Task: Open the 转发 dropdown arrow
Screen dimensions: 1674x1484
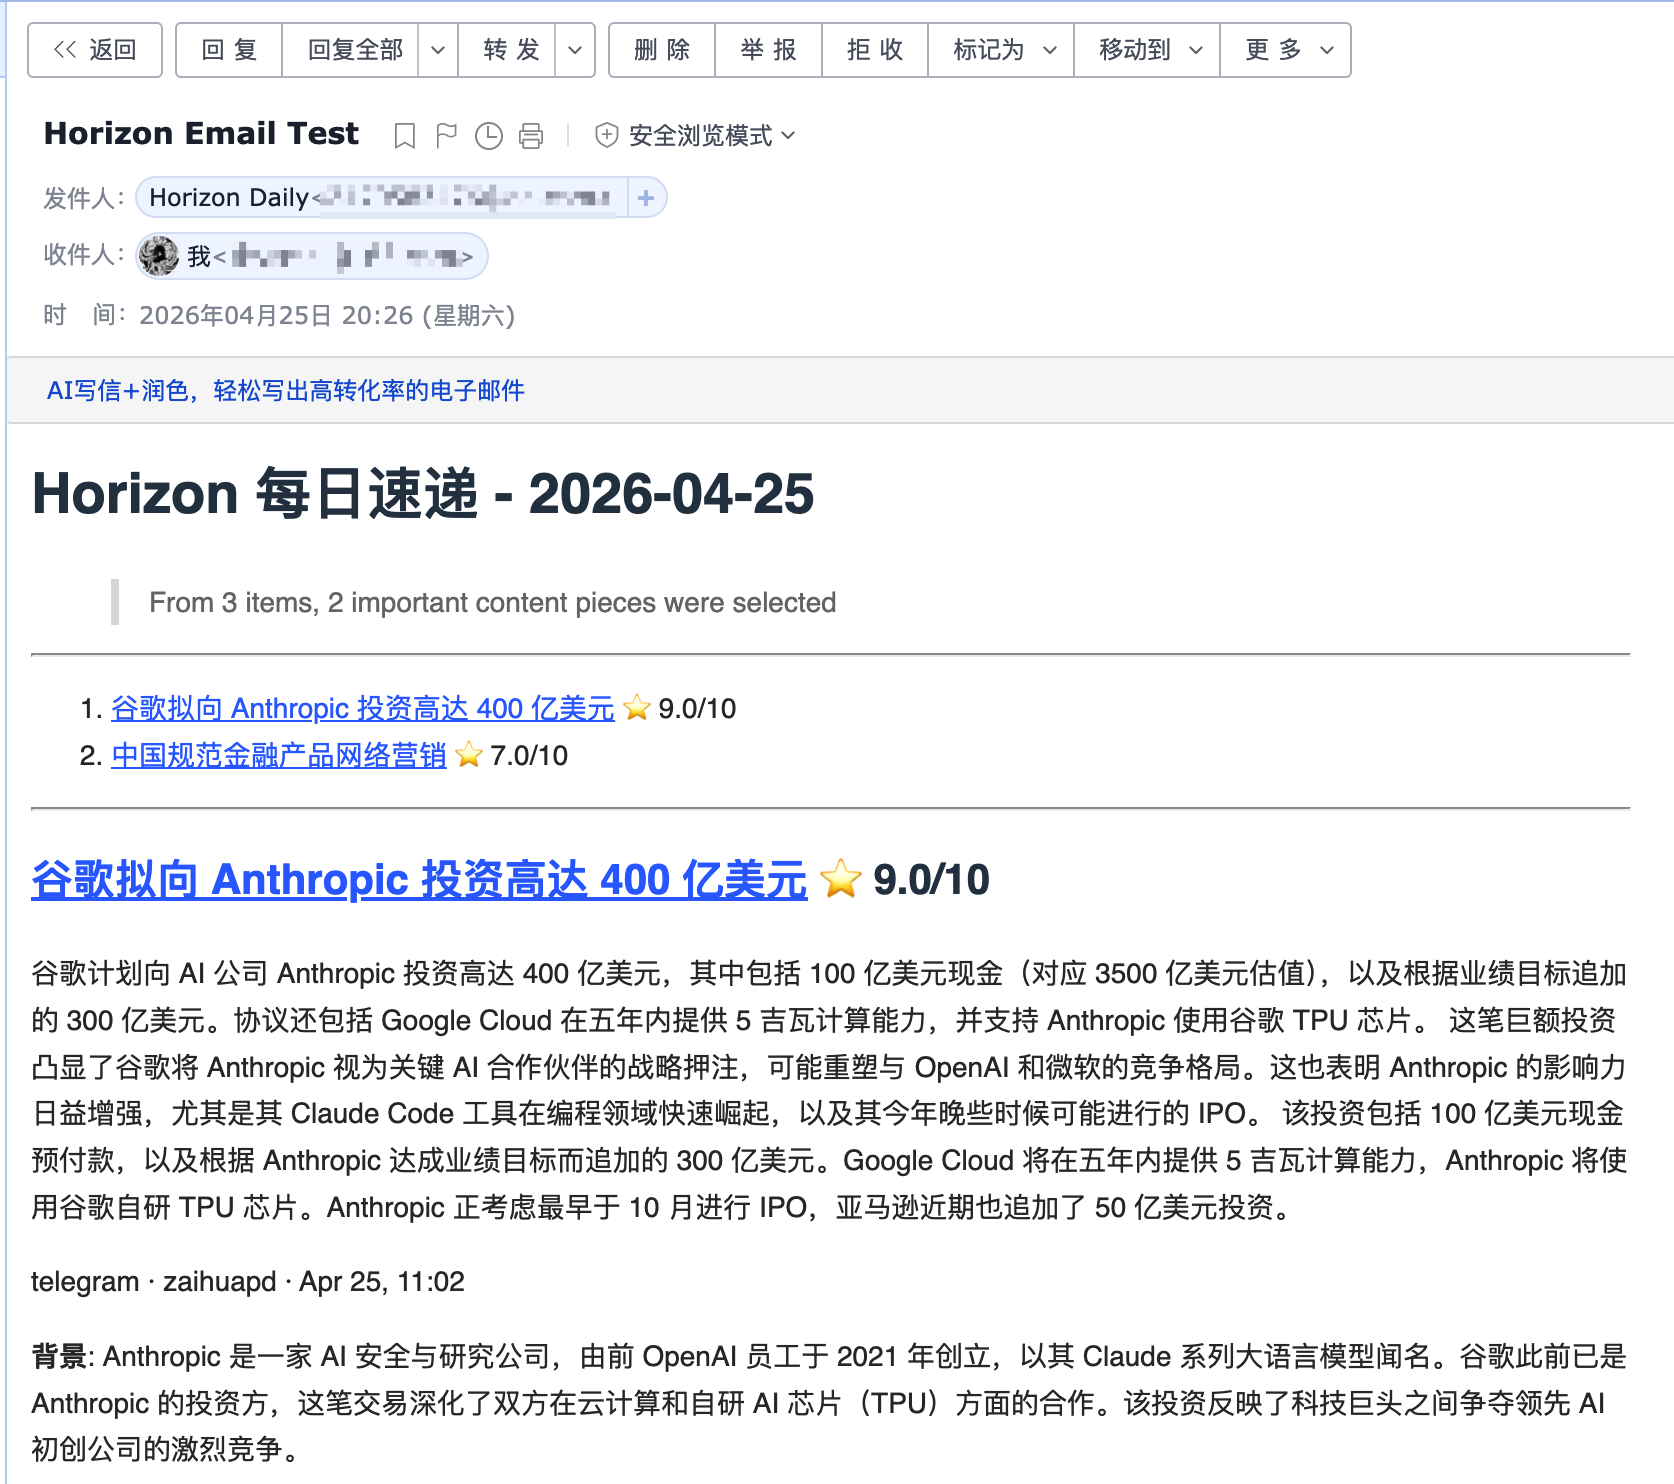Action: coord(575,50)
